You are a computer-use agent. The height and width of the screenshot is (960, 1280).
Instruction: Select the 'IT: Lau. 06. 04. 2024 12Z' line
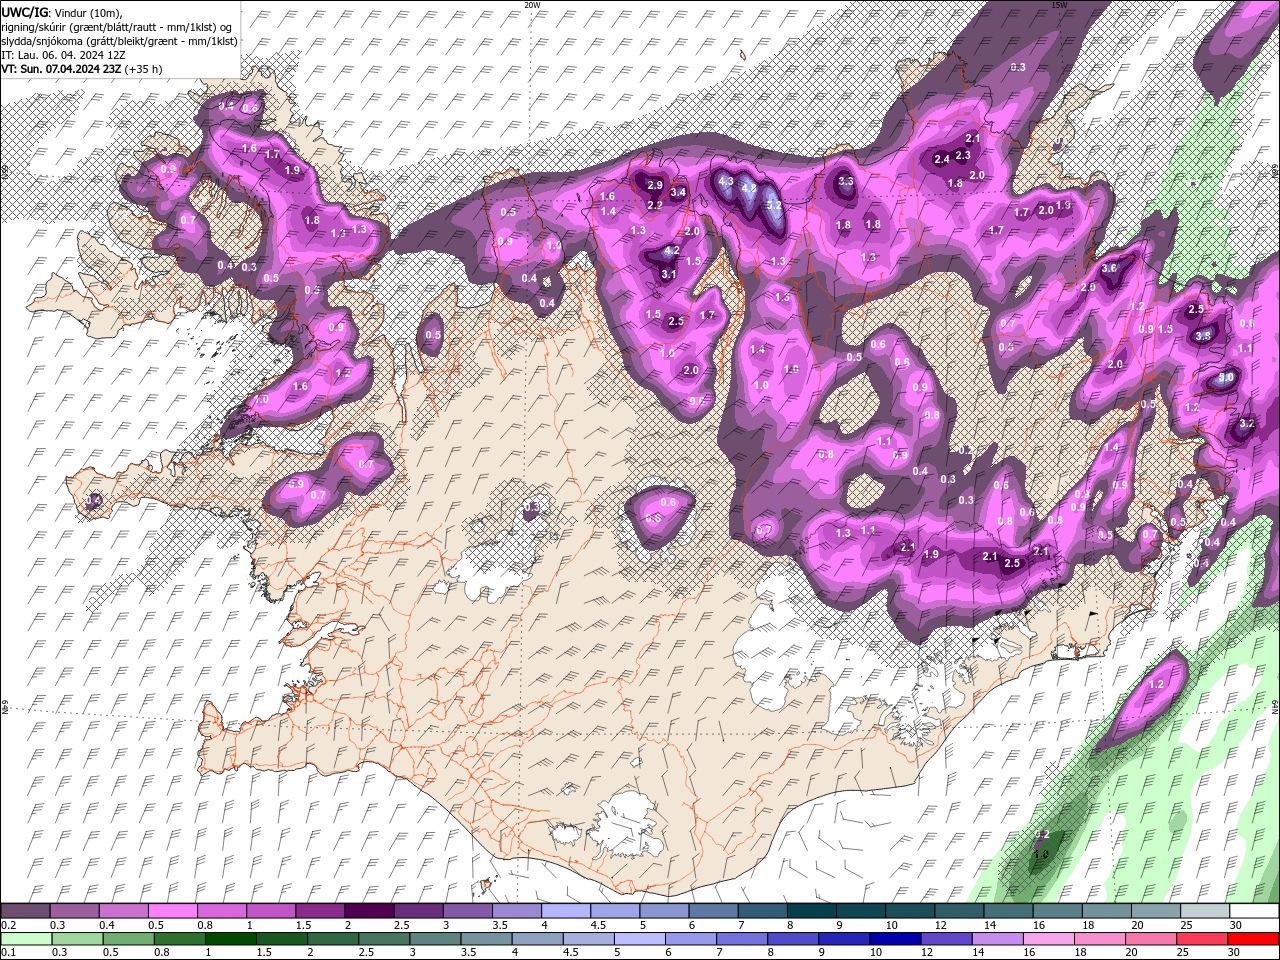(x=62, y=55)
